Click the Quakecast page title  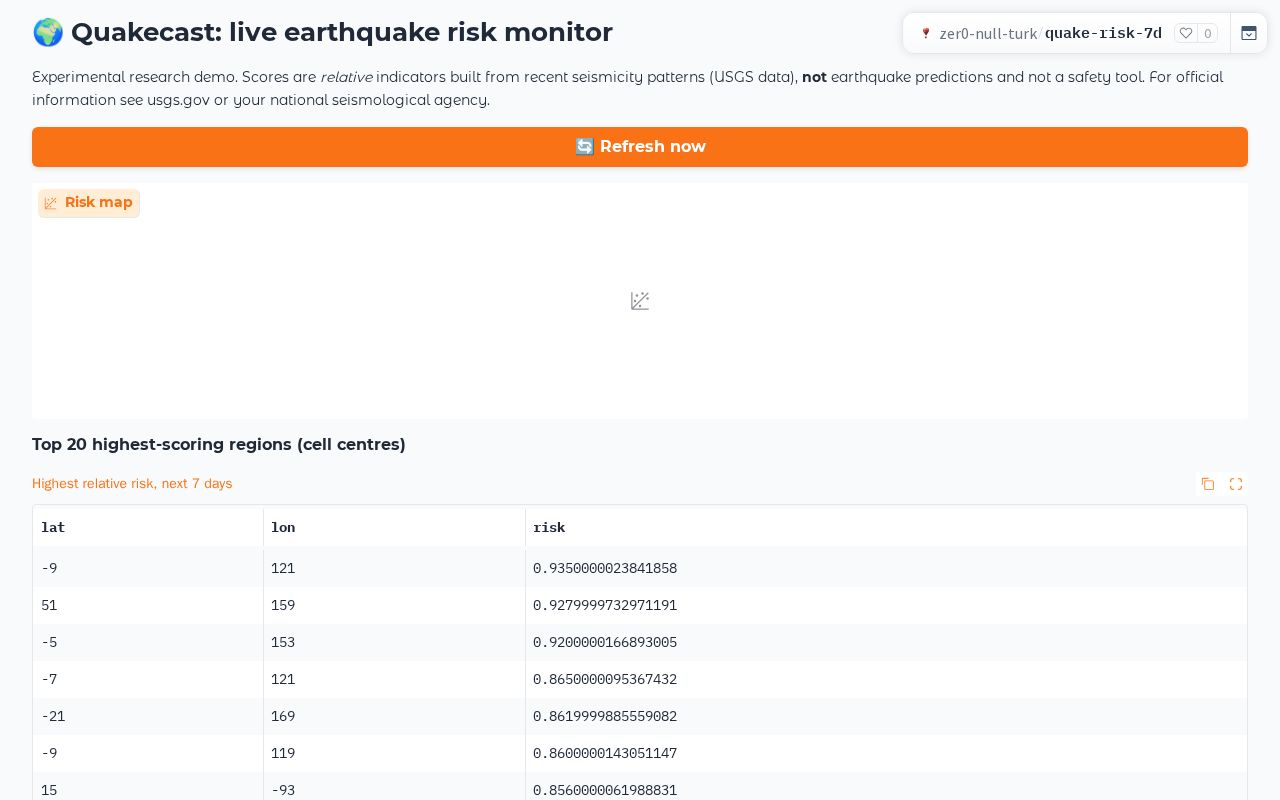pyautogui.click(x=322, y=32)
